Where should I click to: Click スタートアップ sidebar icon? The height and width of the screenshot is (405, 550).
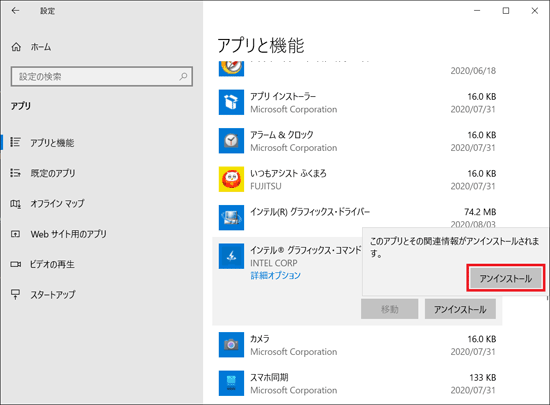[15, 294]
